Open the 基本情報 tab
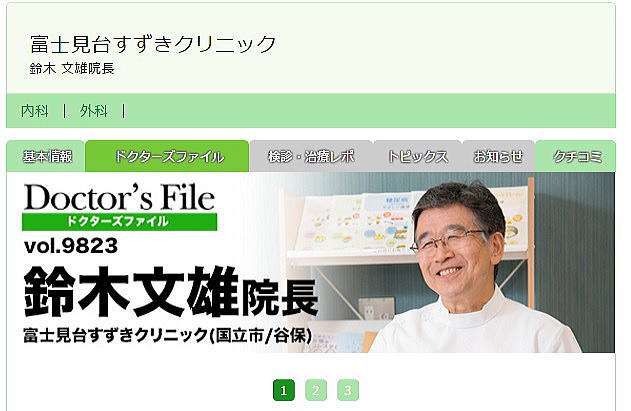Image resolution: width=631 pixels, height=411 pixels. coord(45,156)
